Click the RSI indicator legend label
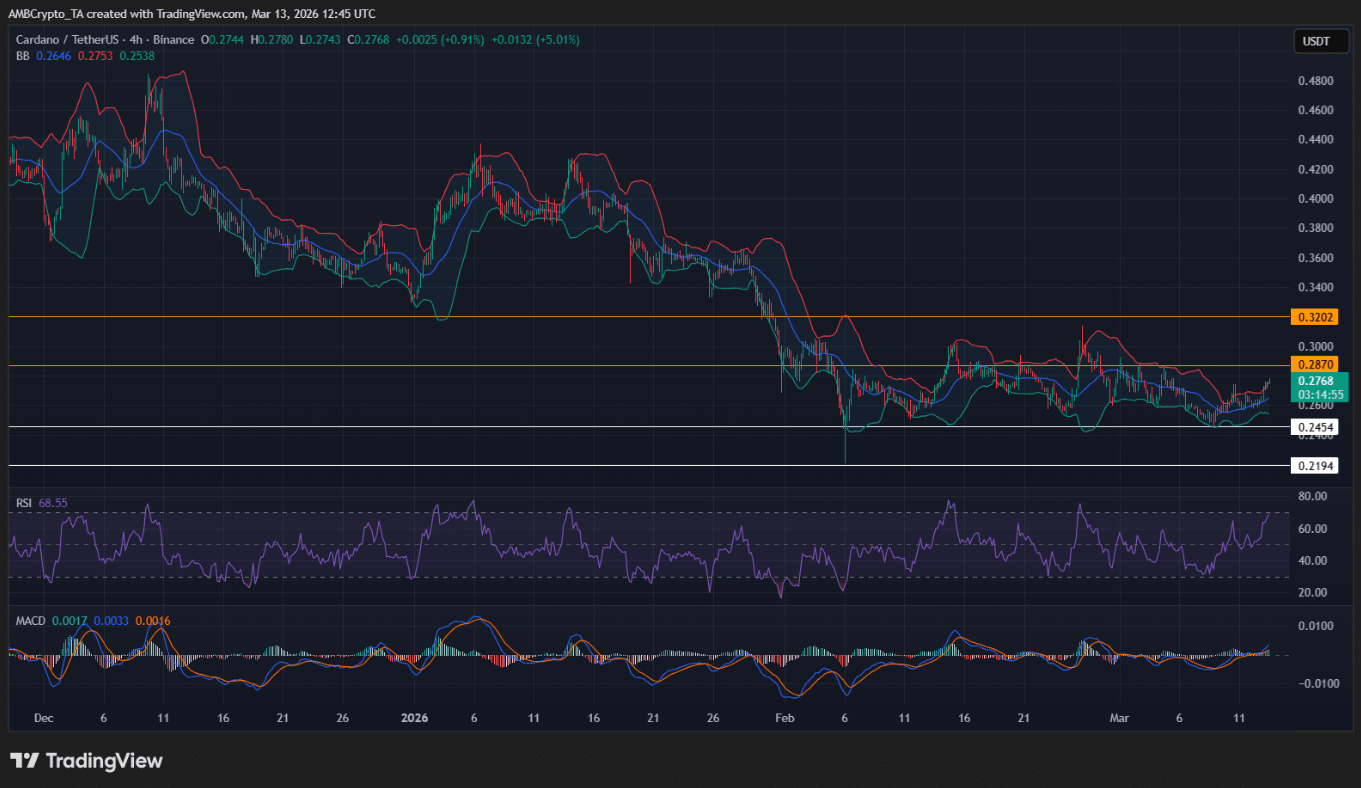 [24, 502]
